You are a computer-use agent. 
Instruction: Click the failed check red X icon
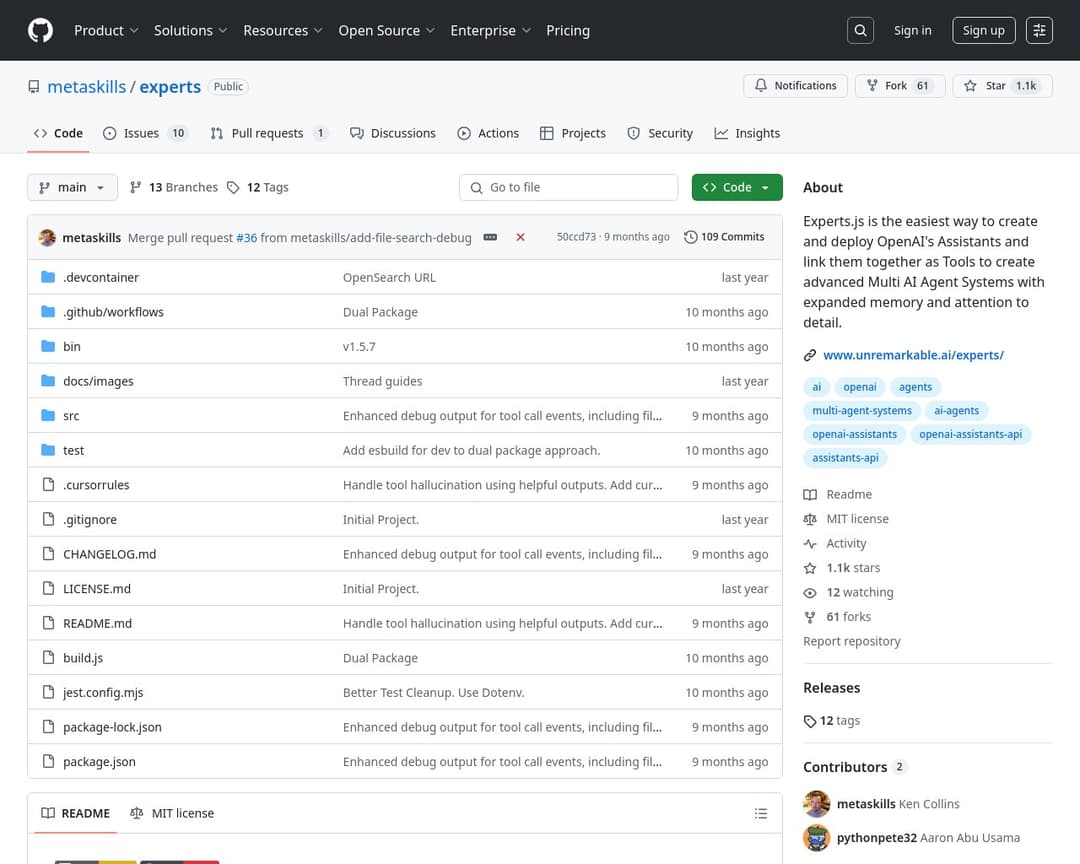(x=520, y=237)
